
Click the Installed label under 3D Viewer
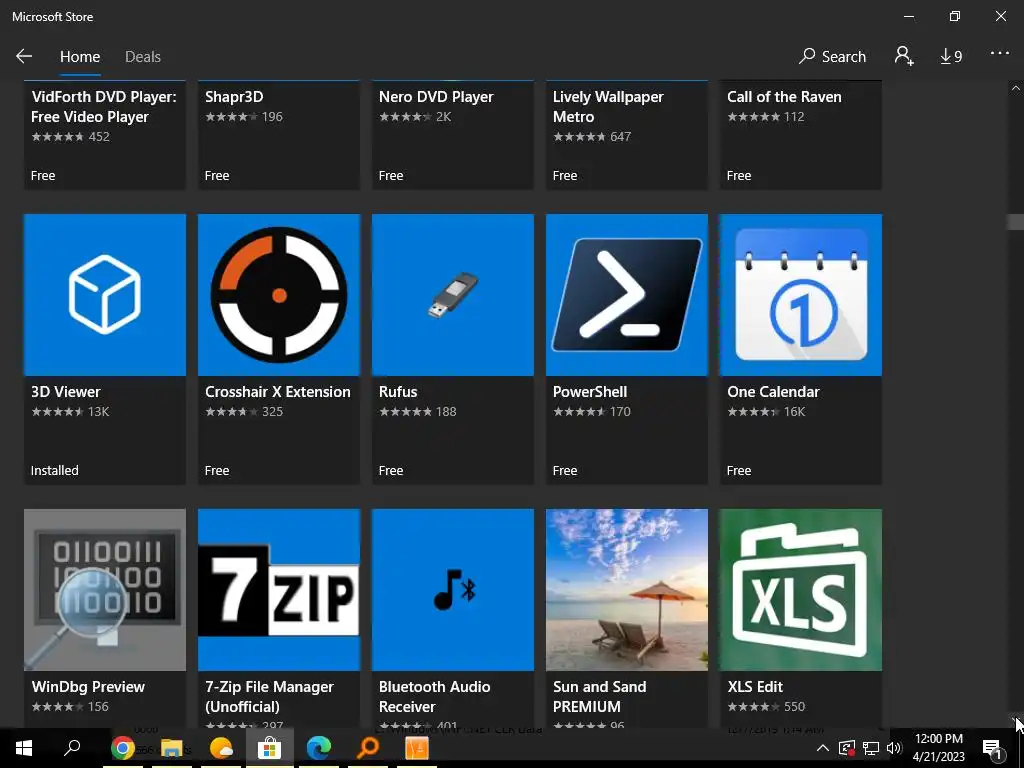(x=54, y=470)
